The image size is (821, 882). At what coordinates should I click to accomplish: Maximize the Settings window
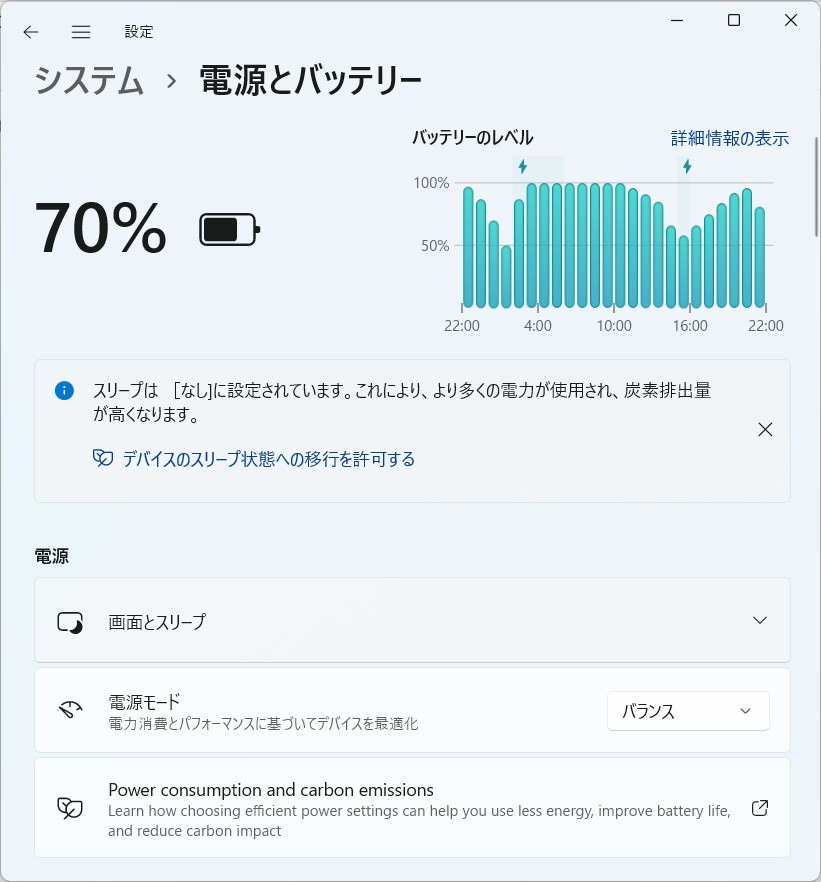tap(734, 21)
